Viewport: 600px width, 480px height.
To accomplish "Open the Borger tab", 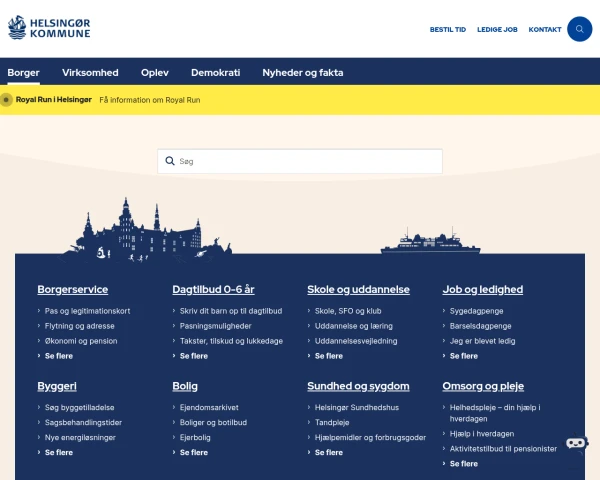I will 23,72.
